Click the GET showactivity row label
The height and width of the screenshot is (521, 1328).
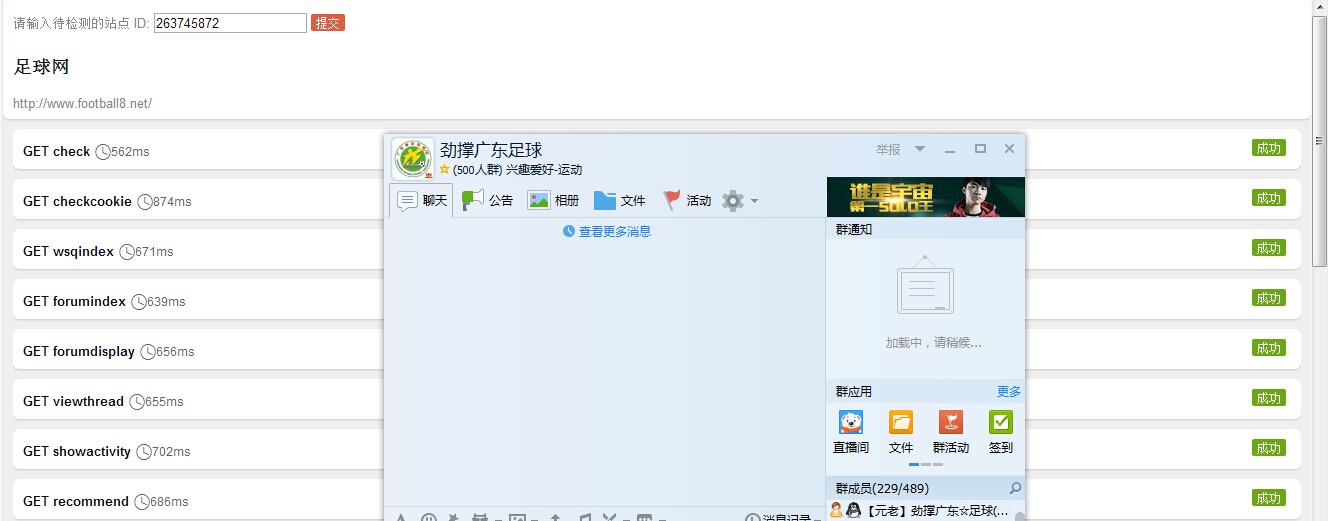pos(77,451)
